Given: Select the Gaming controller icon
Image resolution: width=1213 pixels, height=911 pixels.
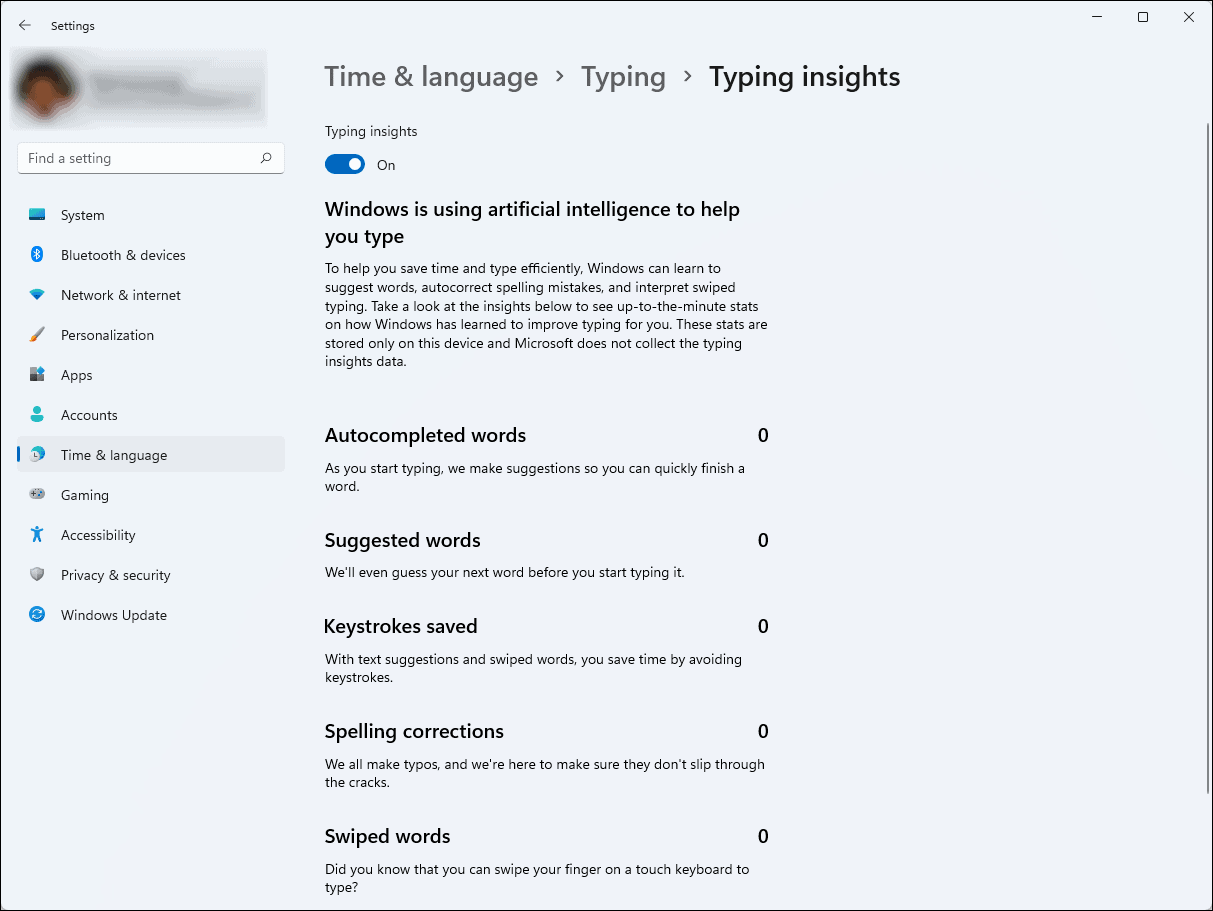Looking at the screenshot, I should coord(36,494).
